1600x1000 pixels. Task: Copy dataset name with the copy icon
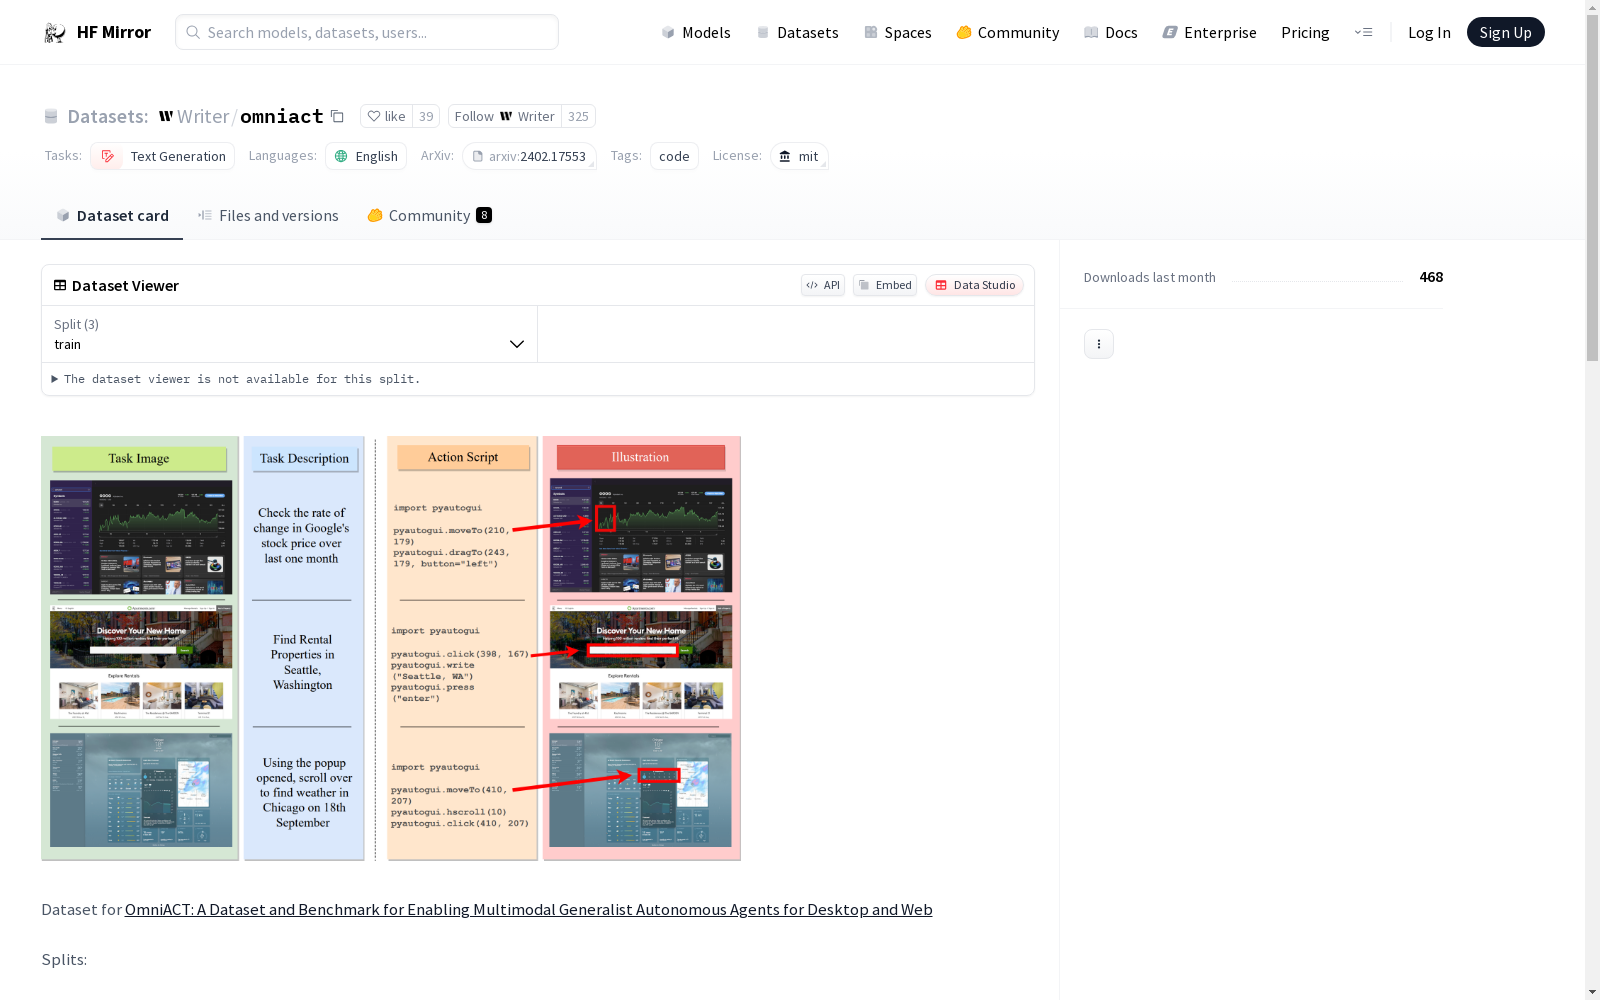[x=337, y=116]
